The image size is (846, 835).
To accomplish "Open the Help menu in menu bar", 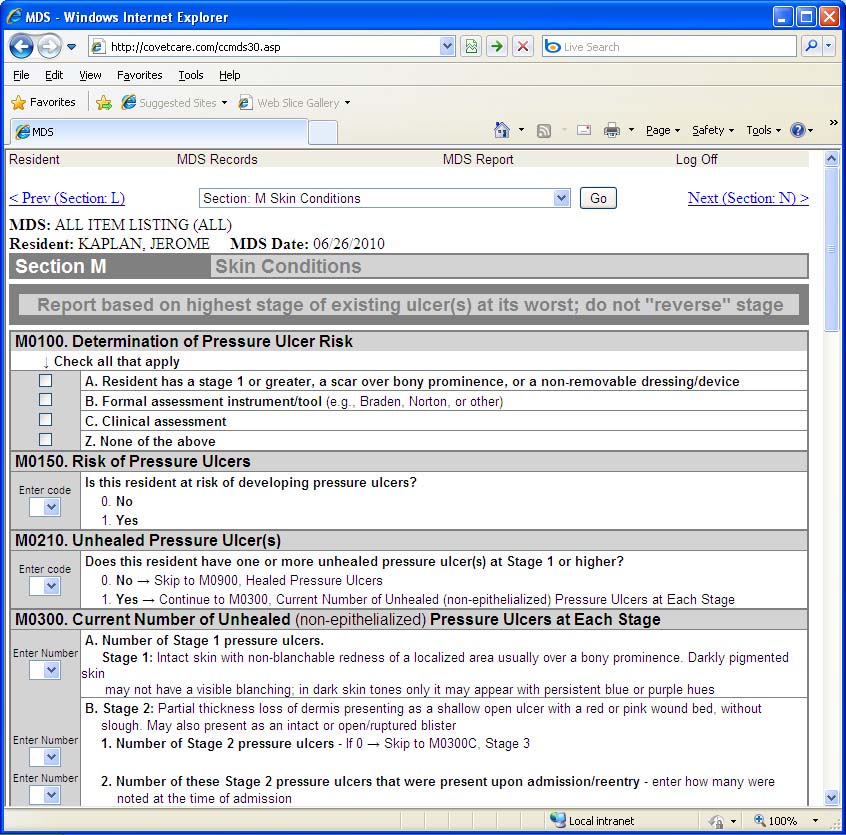I will tap(229, 75).
